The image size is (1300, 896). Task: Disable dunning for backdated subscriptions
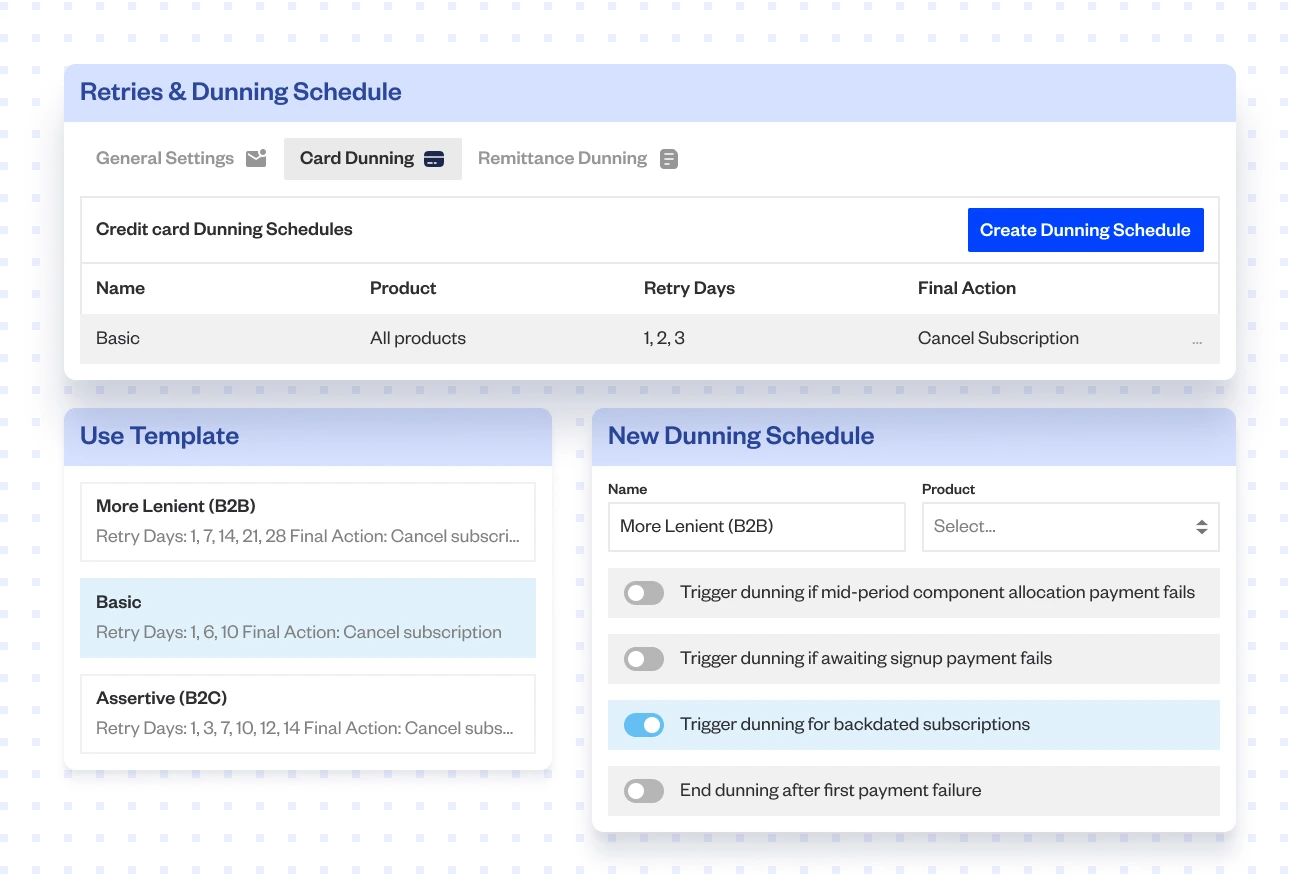(x=644, y=724)
